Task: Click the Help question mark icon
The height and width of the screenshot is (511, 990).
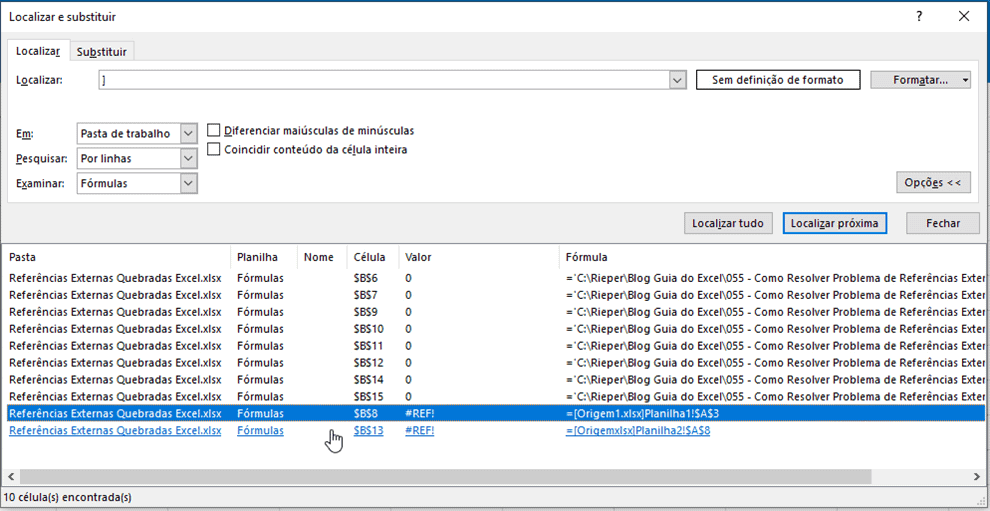Action: pyautogui.click(x=919, y=16)
